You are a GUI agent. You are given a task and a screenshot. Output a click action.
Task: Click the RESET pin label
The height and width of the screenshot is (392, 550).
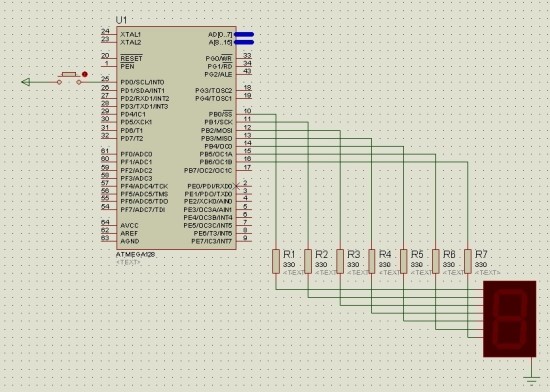pos(131,59)
